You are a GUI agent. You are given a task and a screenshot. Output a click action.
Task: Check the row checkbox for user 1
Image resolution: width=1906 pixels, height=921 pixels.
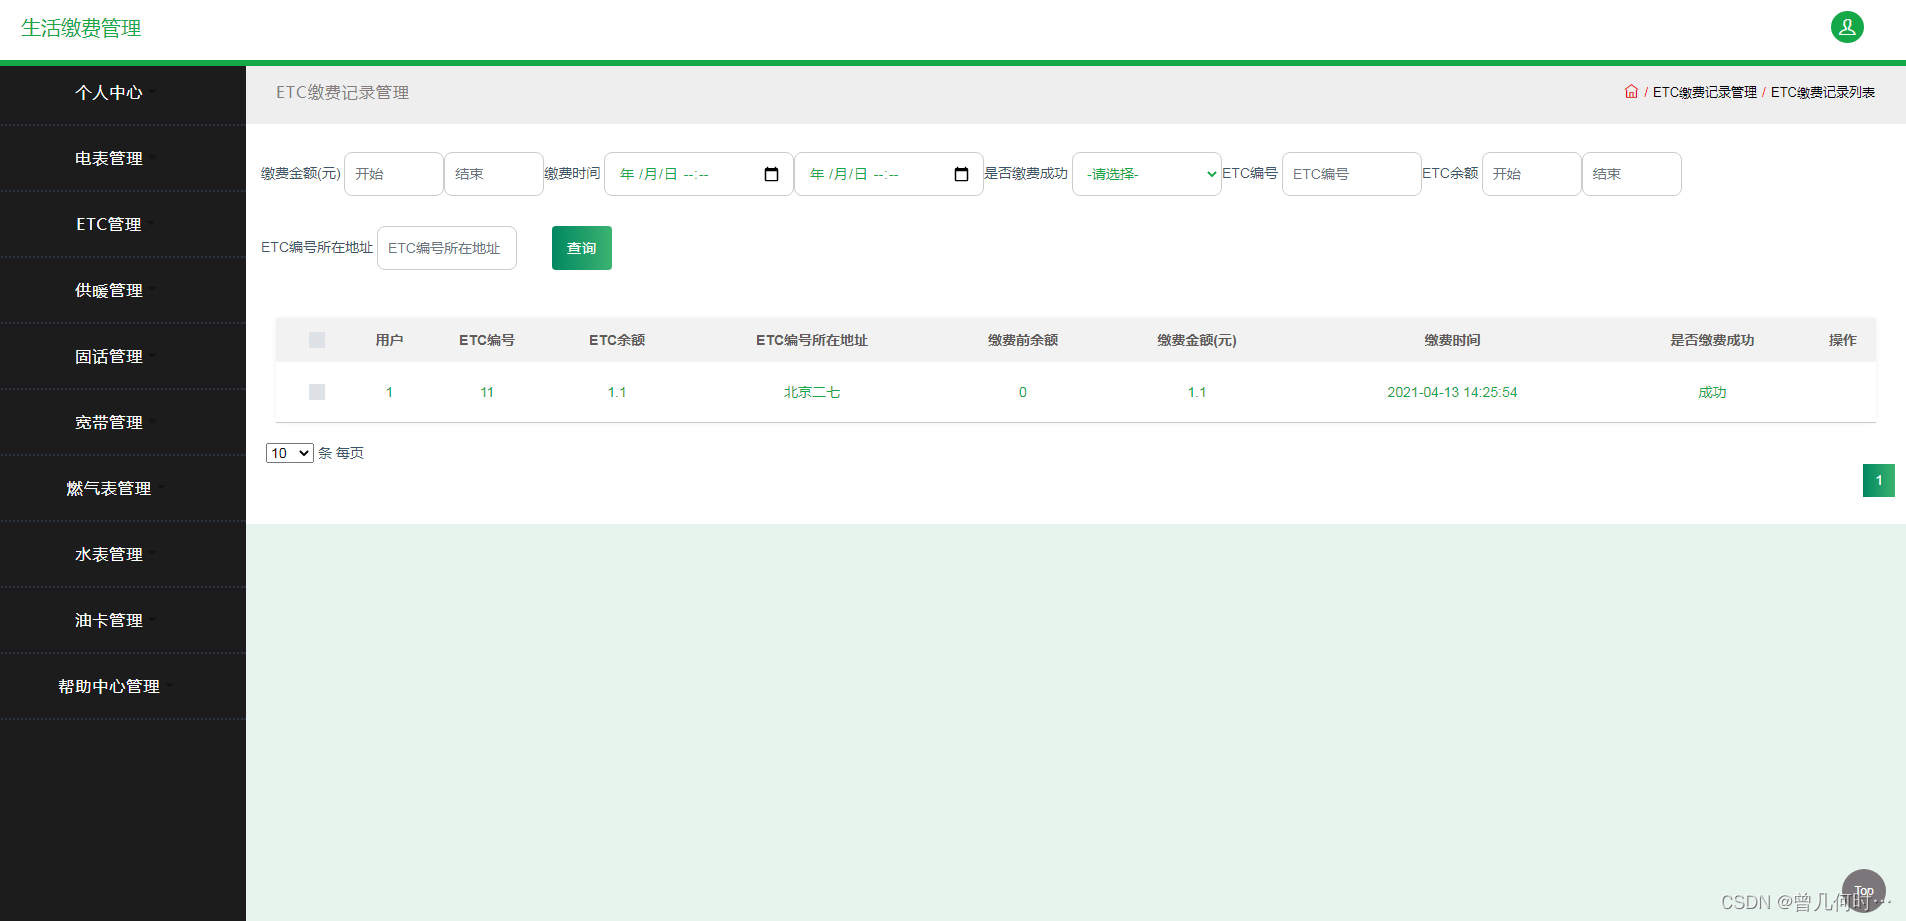tap(317, 392)
